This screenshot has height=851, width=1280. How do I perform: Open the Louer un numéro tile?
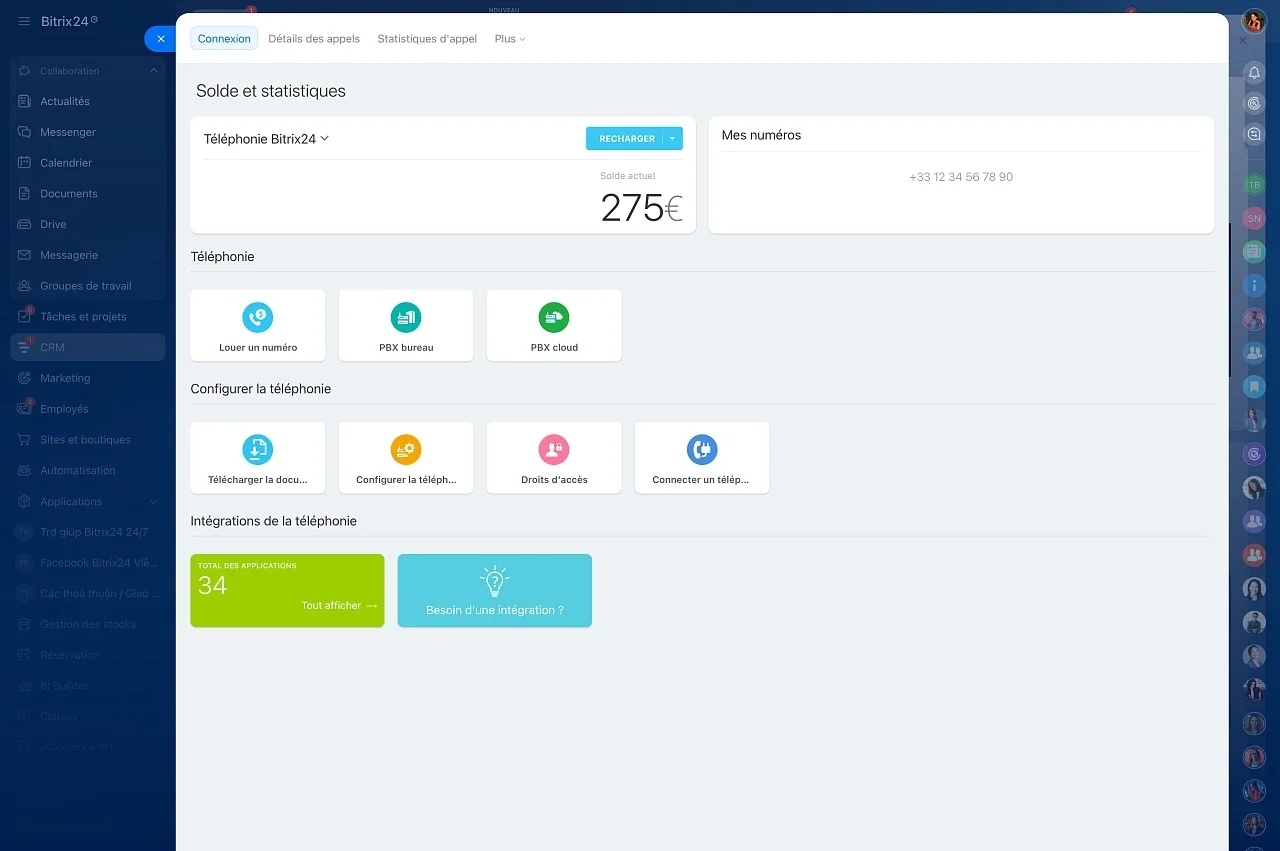pyautogui.click(x=258, y=325)
